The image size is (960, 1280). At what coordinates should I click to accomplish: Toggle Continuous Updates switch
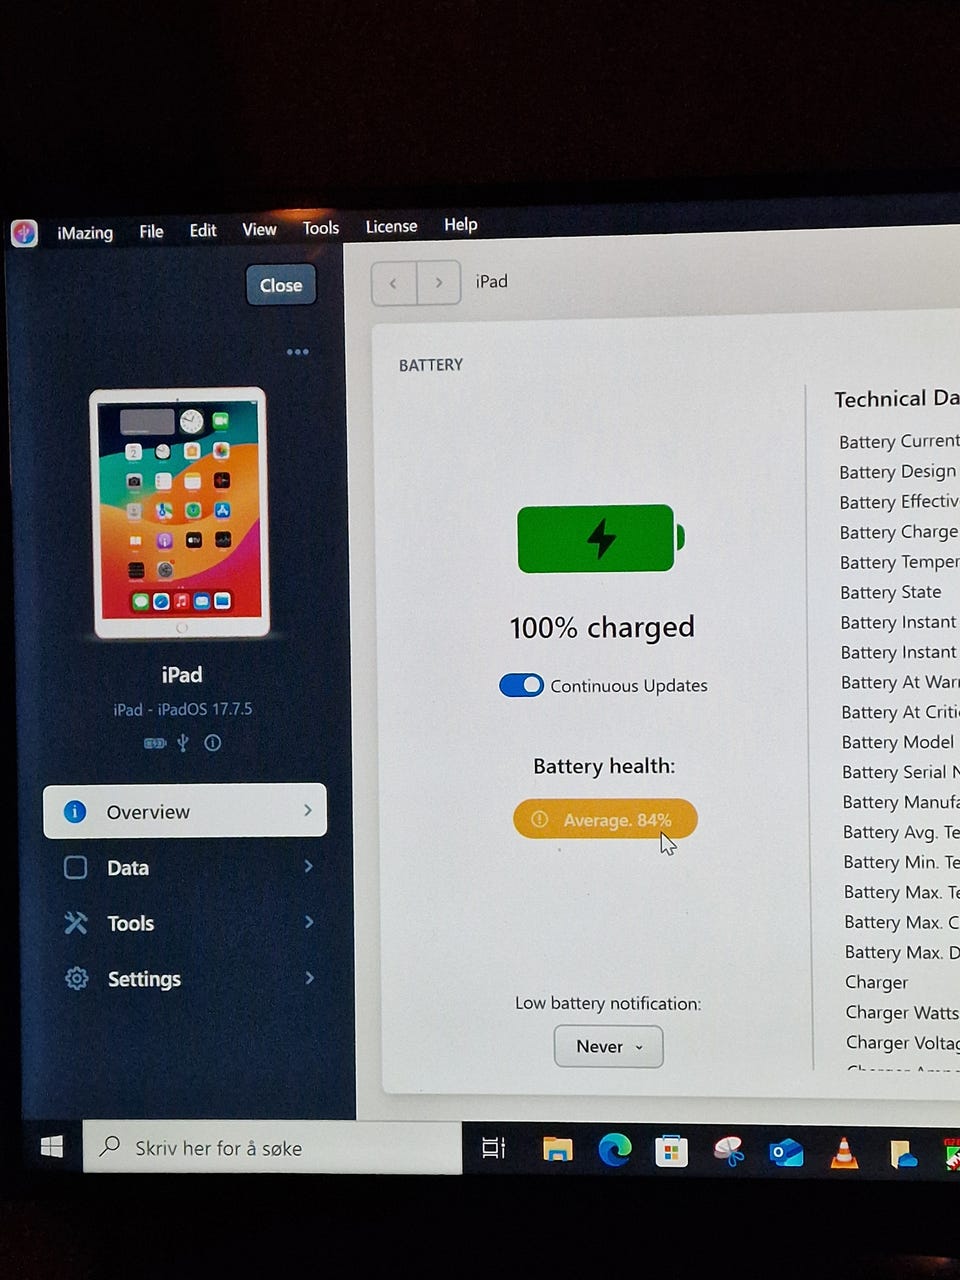tap(521, 685)
